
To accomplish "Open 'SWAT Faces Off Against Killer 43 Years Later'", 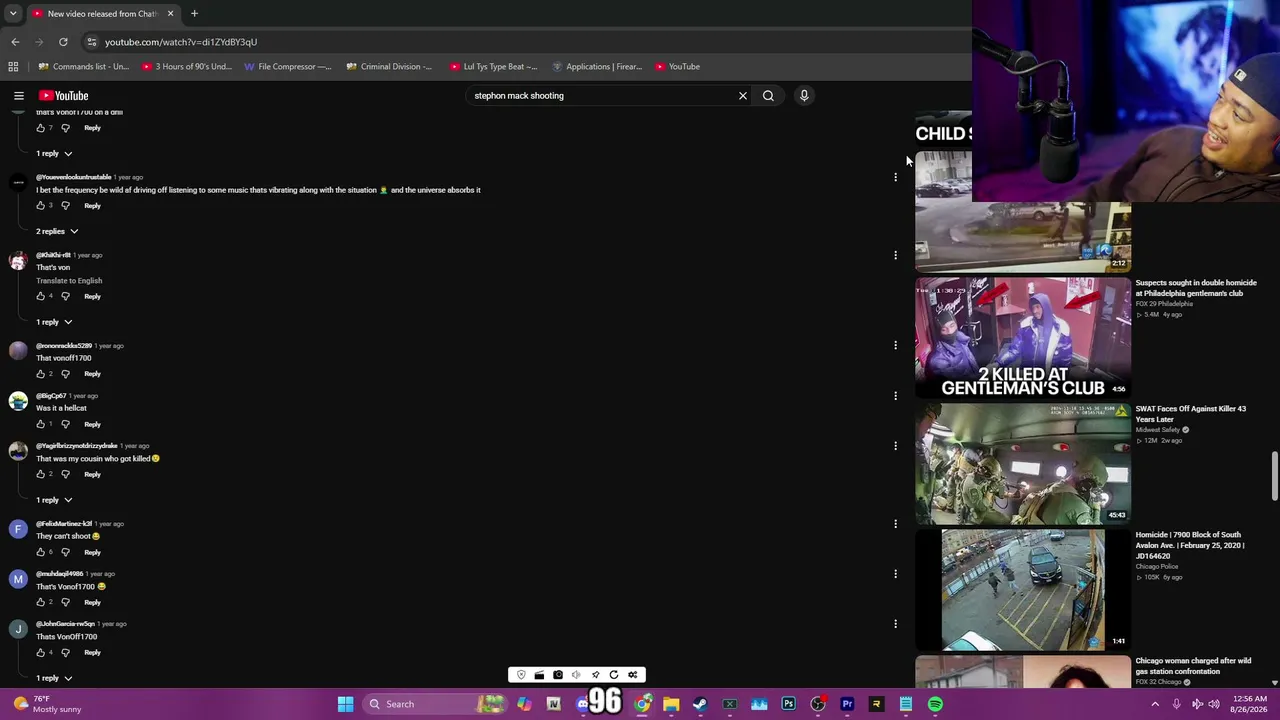I will pos(1191,414).
